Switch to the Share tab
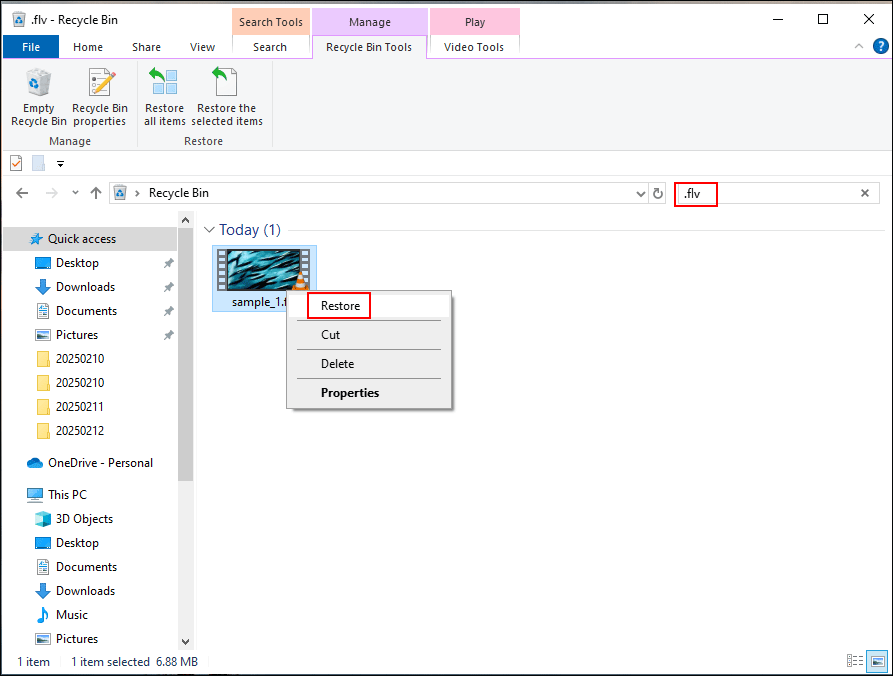This screenshot has width=893, height=676. point(146,47)
